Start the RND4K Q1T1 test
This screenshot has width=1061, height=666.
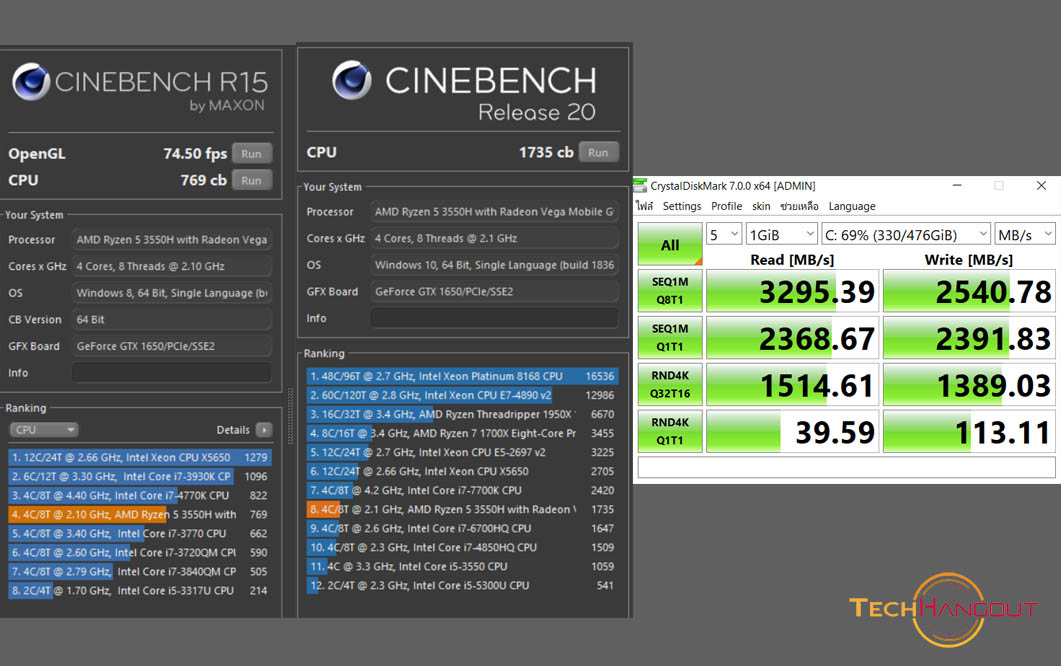[x=670, y=431]
